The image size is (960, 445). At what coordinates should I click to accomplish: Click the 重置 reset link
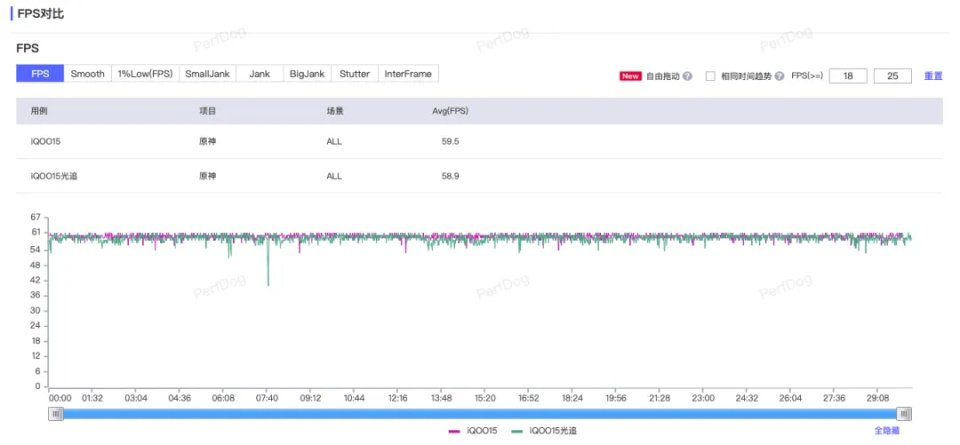[933, 77]
